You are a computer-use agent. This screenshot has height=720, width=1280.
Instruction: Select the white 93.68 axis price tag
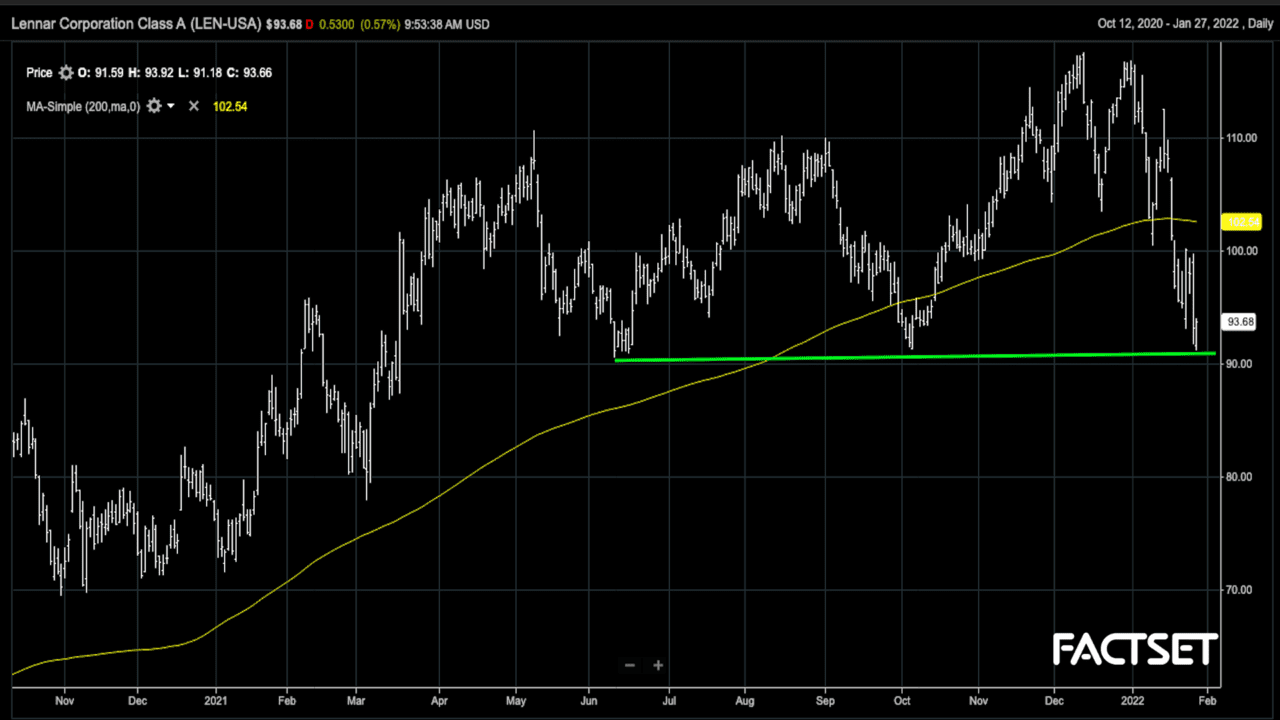pyautogui.click(x=1240, y=322)
